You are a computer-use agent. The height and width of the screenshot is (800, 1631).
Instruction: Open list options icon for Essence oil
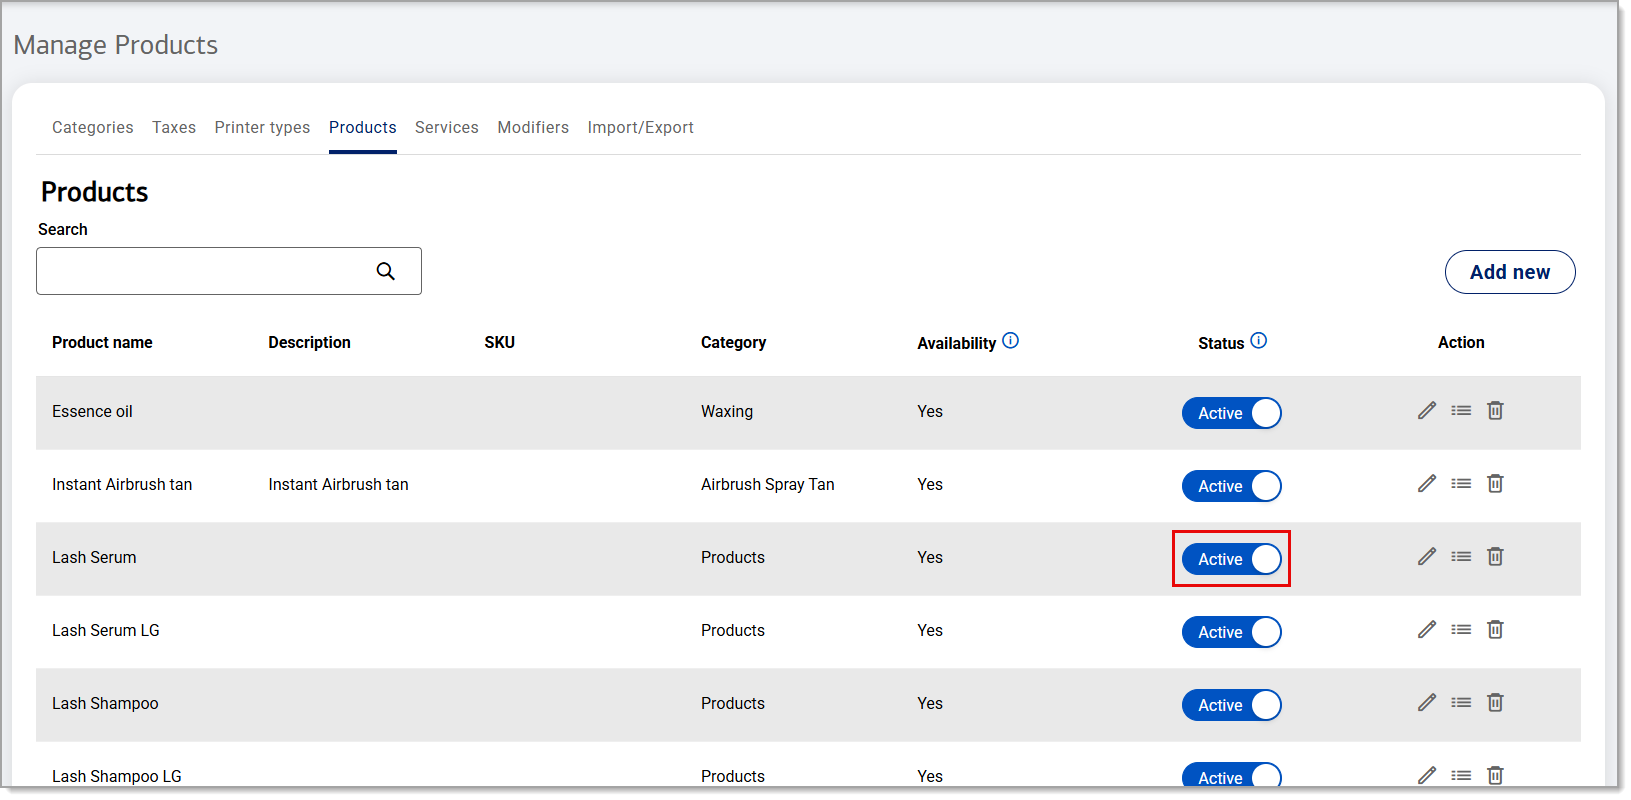pos(1461,411)
